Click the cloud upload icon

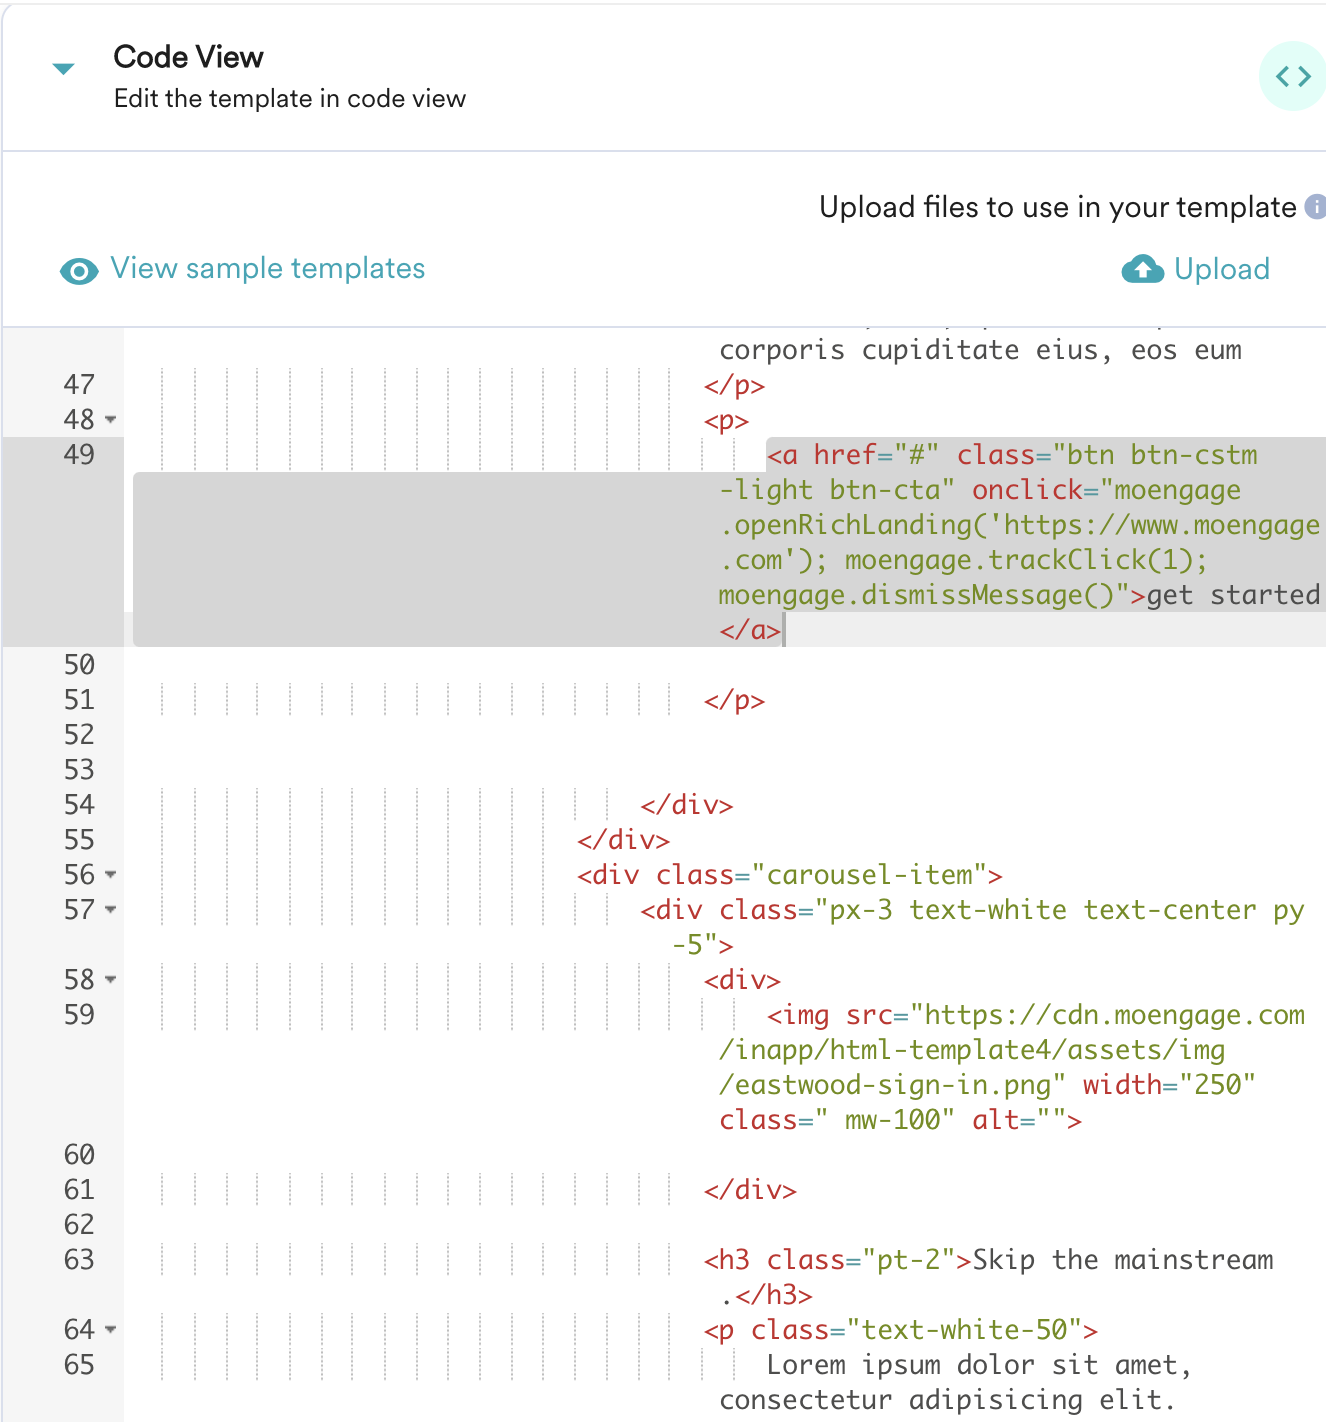coord(1141,269)
